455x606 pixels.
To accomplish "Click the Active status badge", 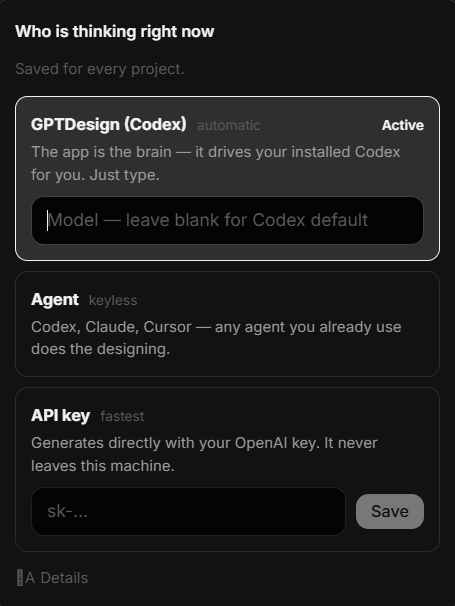I will pos(403,125).
